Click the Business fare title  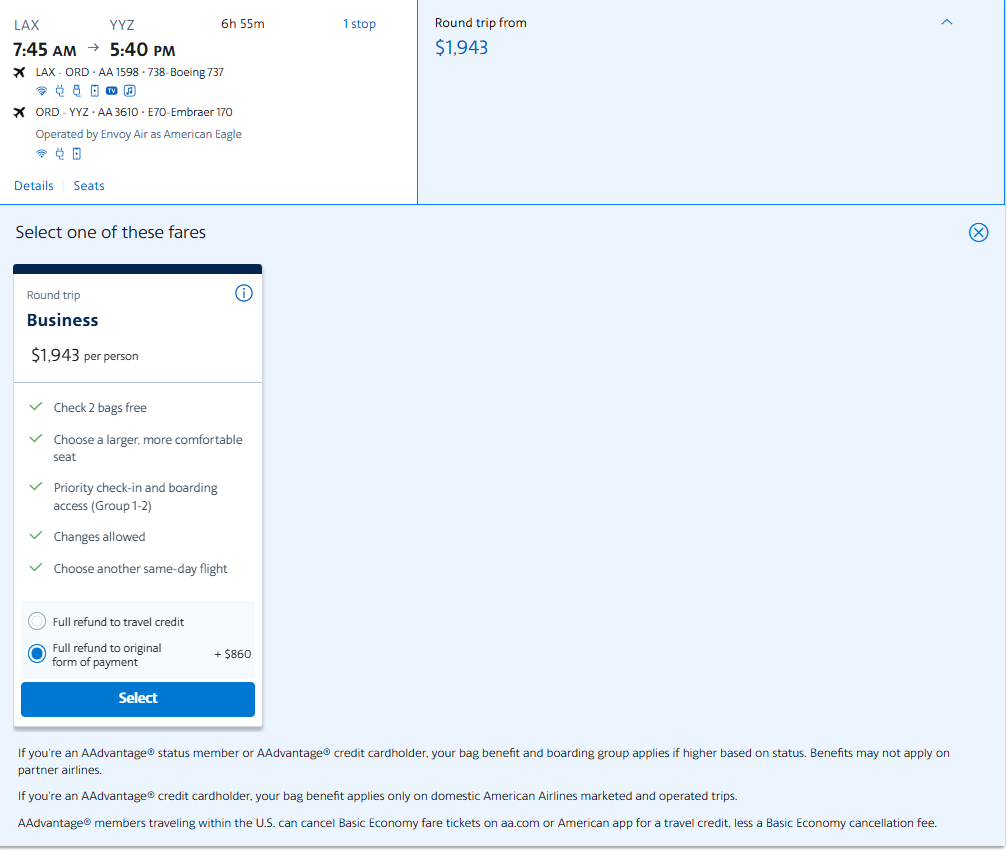[x=62, y=320]
